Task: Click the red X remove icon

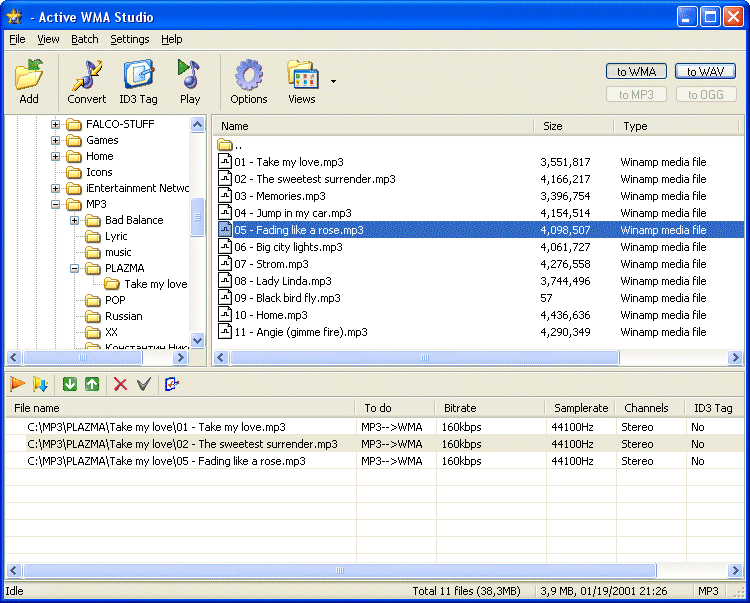Action: (x=121, y=384)
